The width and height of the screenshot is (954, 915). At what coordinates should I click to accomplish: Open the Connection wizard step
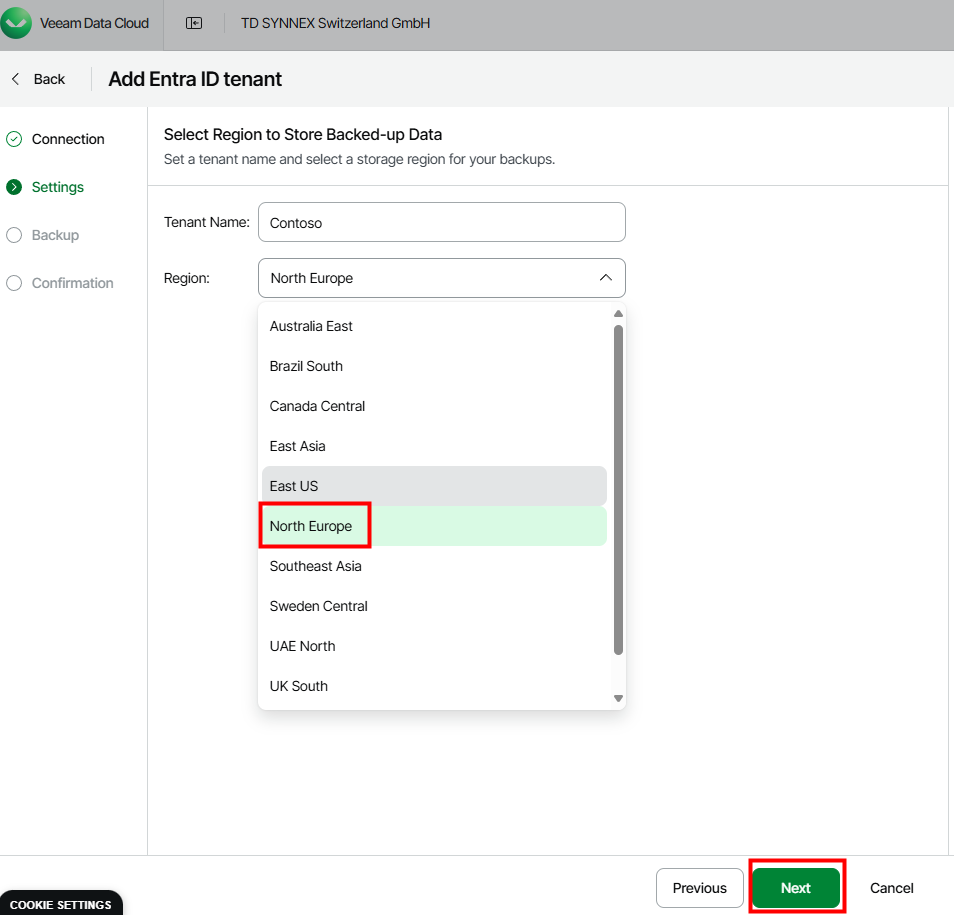[68, 139]
